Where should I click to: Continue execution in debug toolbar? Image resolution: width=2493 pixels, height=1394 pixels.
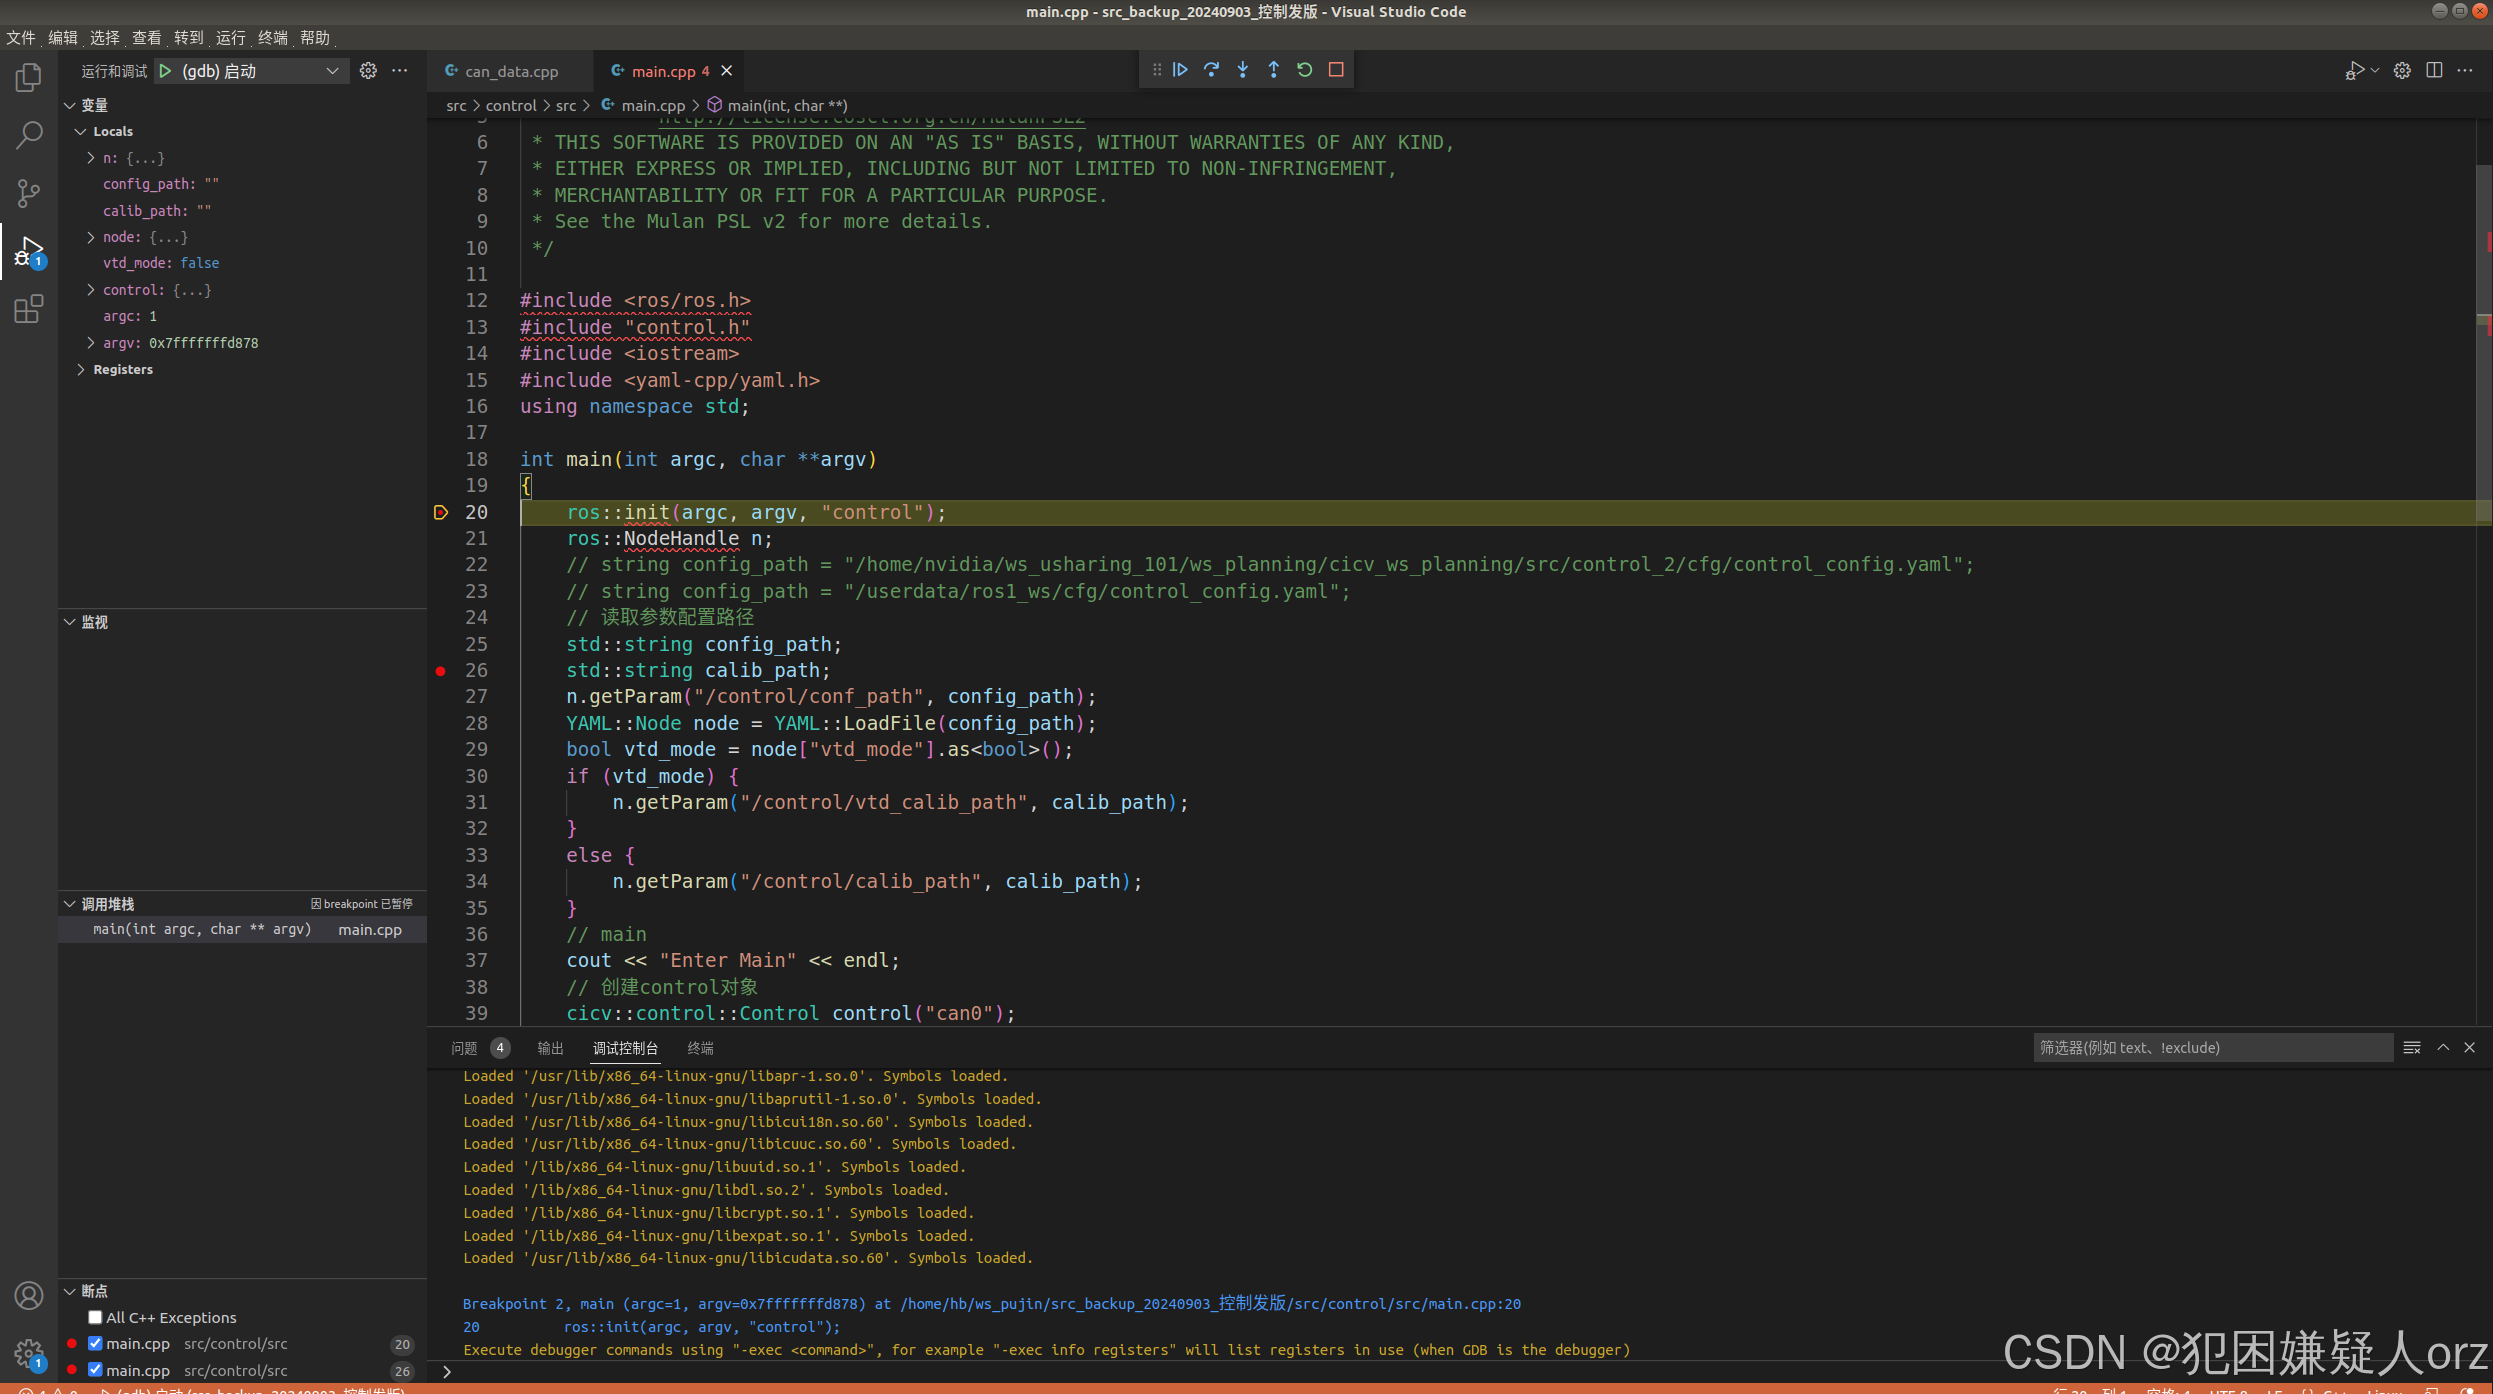[x=1181, y=70]
